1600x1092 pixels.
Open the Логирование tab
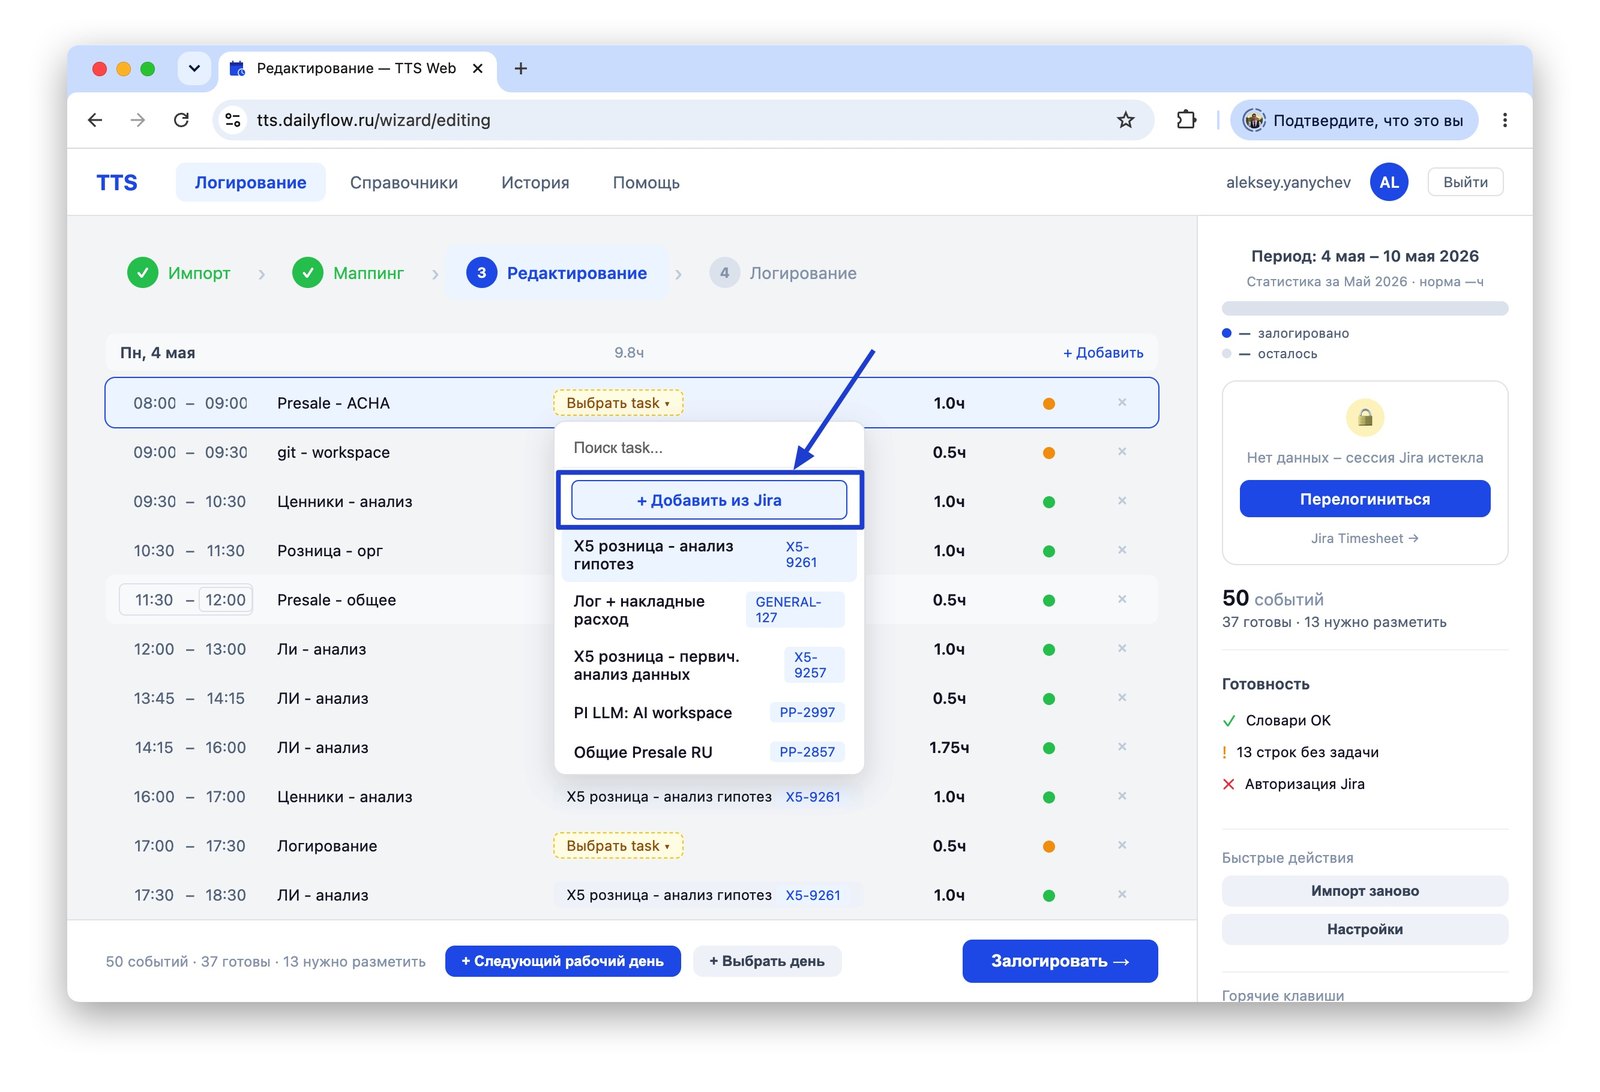(250, 183)
